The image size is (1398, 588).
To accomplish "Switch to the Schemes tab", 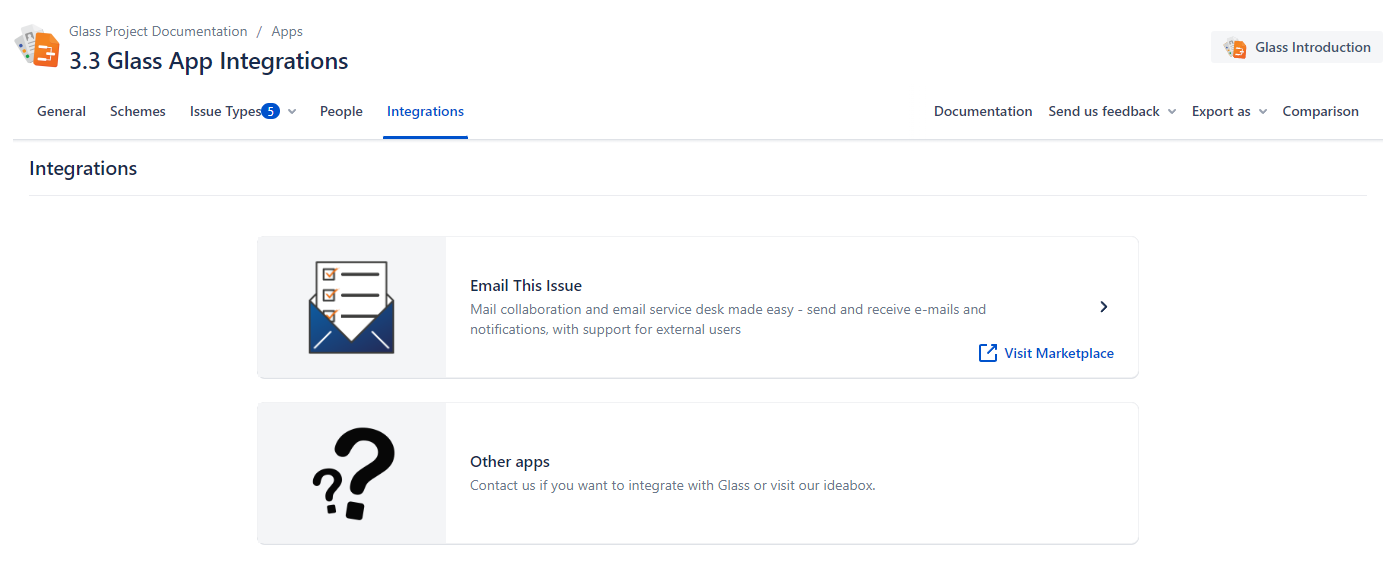I will [x=138, y=112].
